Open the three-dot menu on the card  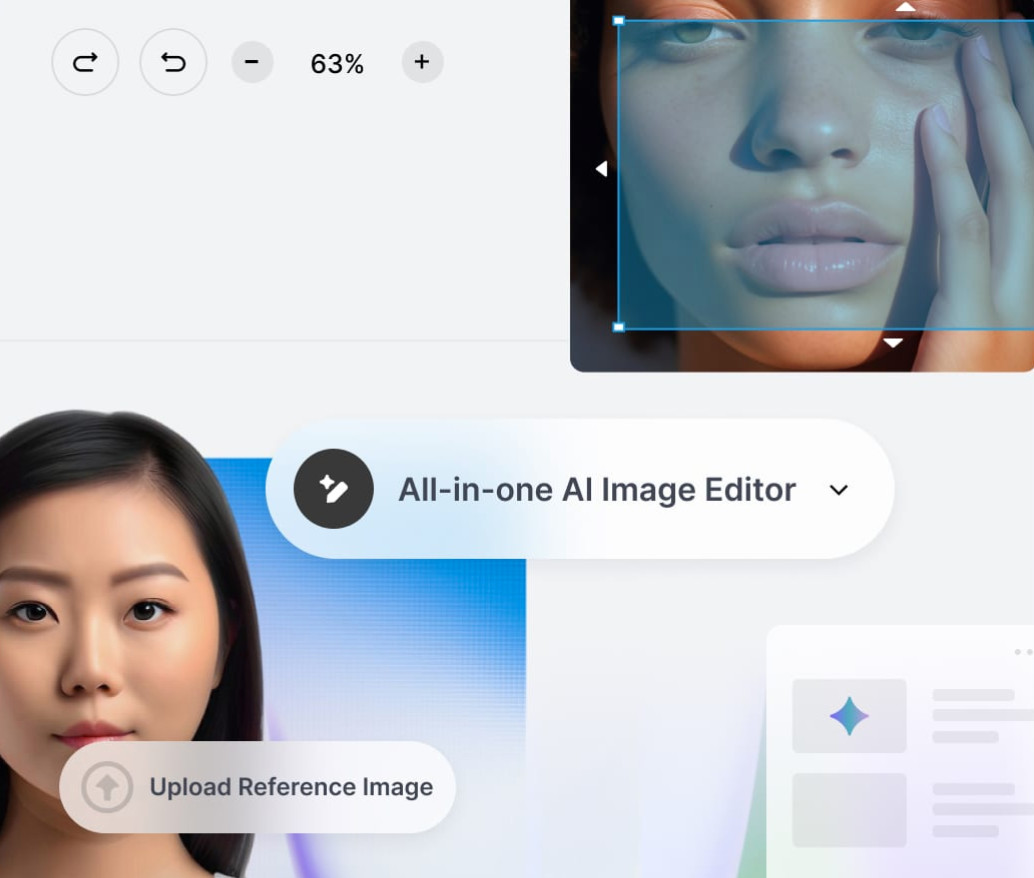(x=1022, y=652)
